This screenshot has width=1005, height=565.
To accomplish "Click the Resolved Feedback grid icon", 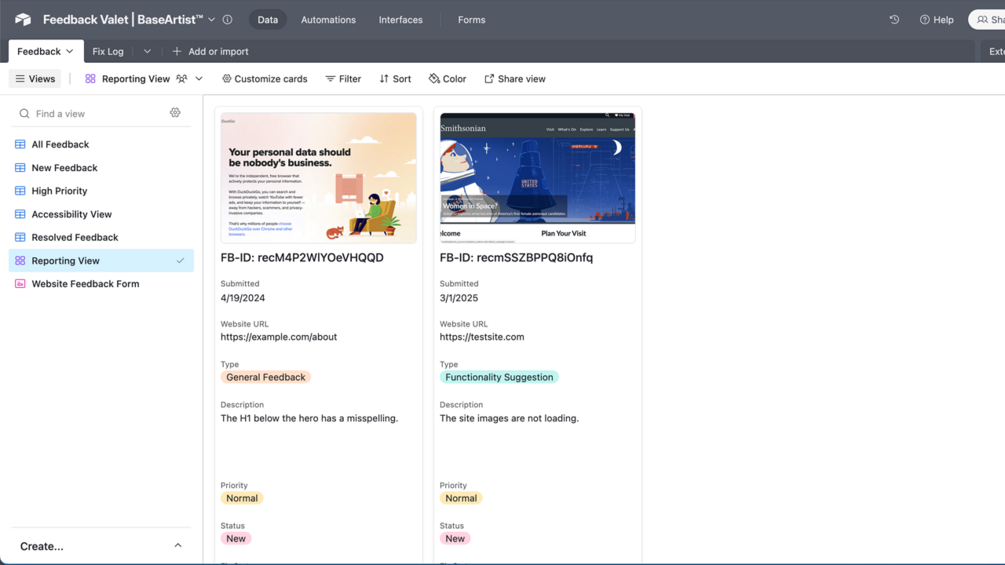I will click(21, 237).
